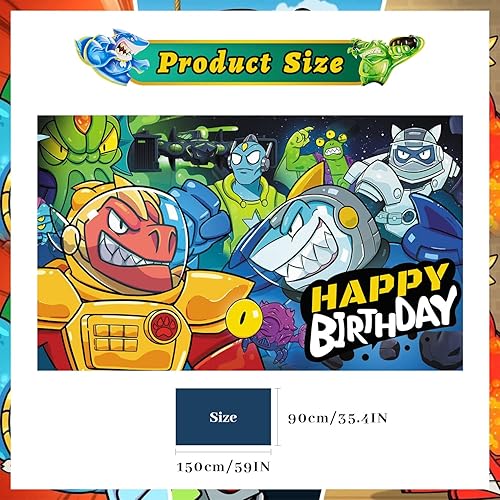The width and height of the screenshot is (500, 500).
Task: Click the blue shark wizard icon
Action: pyautogui.click(x=112, y=55)
